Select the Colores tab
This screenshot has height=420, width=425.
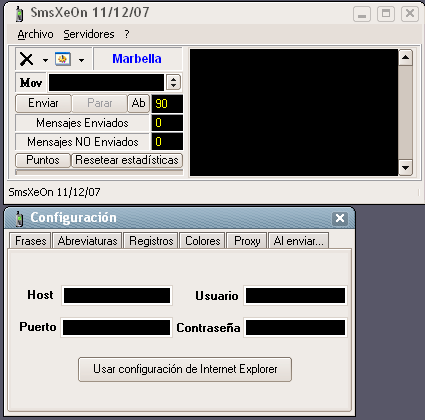203,241
